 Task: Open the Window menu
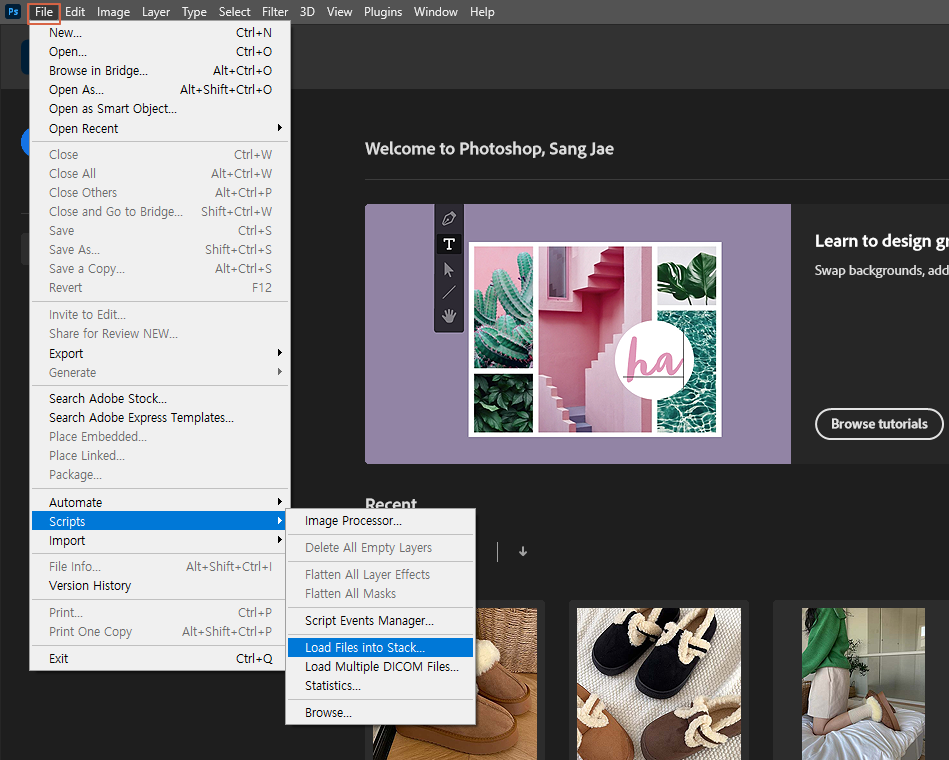point(436,11)
